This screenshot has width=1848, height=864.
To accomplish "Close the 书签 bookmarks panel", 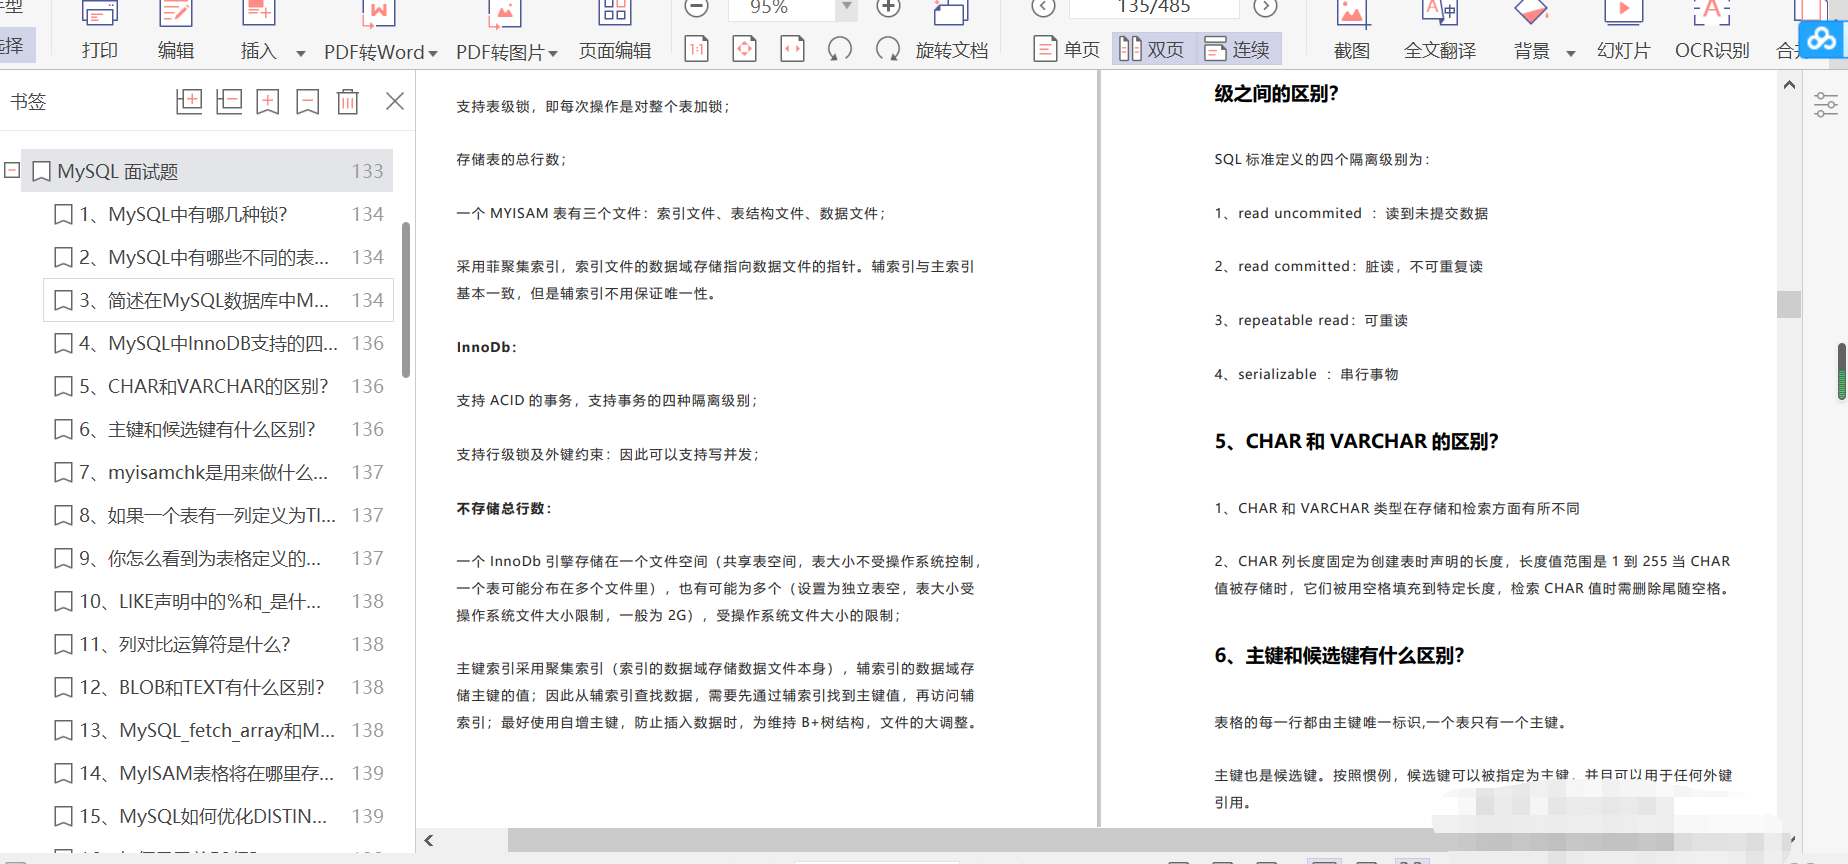I will [x=395, y=101].
